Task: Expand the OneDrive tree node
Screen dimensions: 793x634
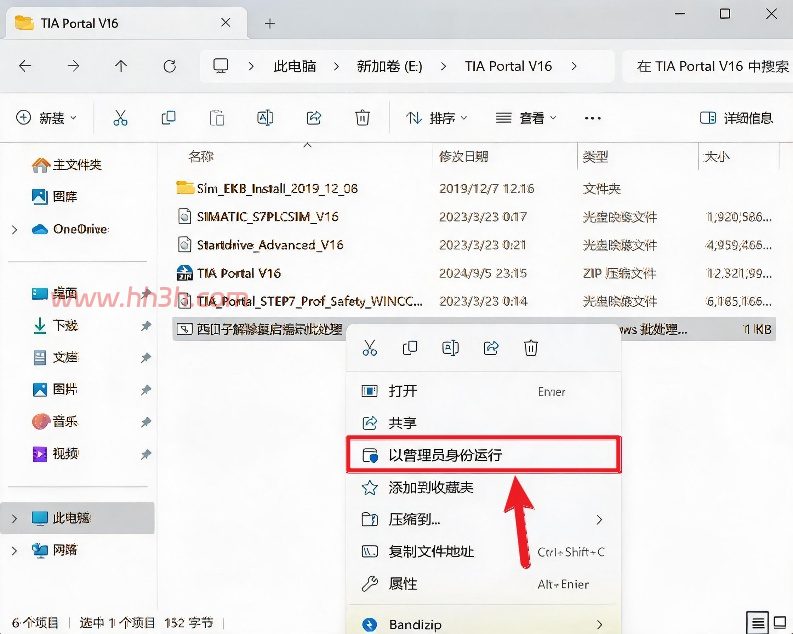Action: tap(14, 230)
